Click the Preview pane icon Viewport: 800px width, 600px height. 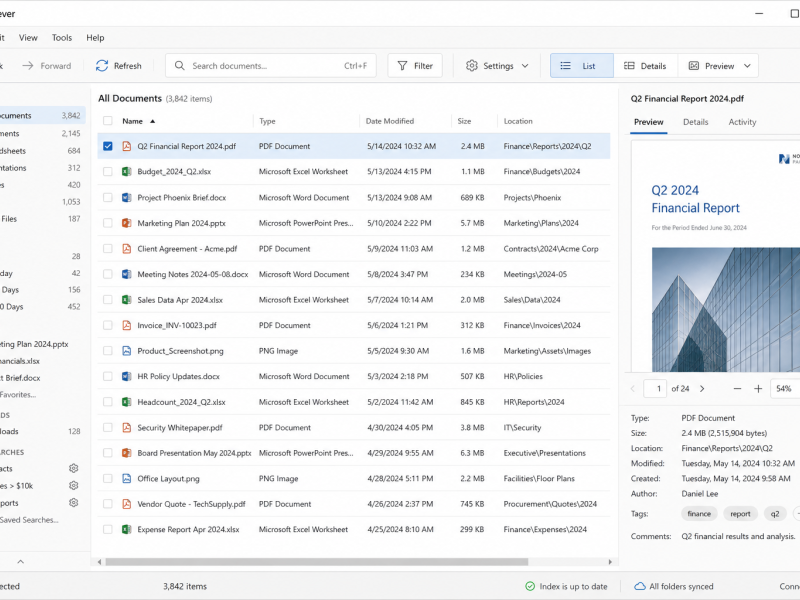694,66
